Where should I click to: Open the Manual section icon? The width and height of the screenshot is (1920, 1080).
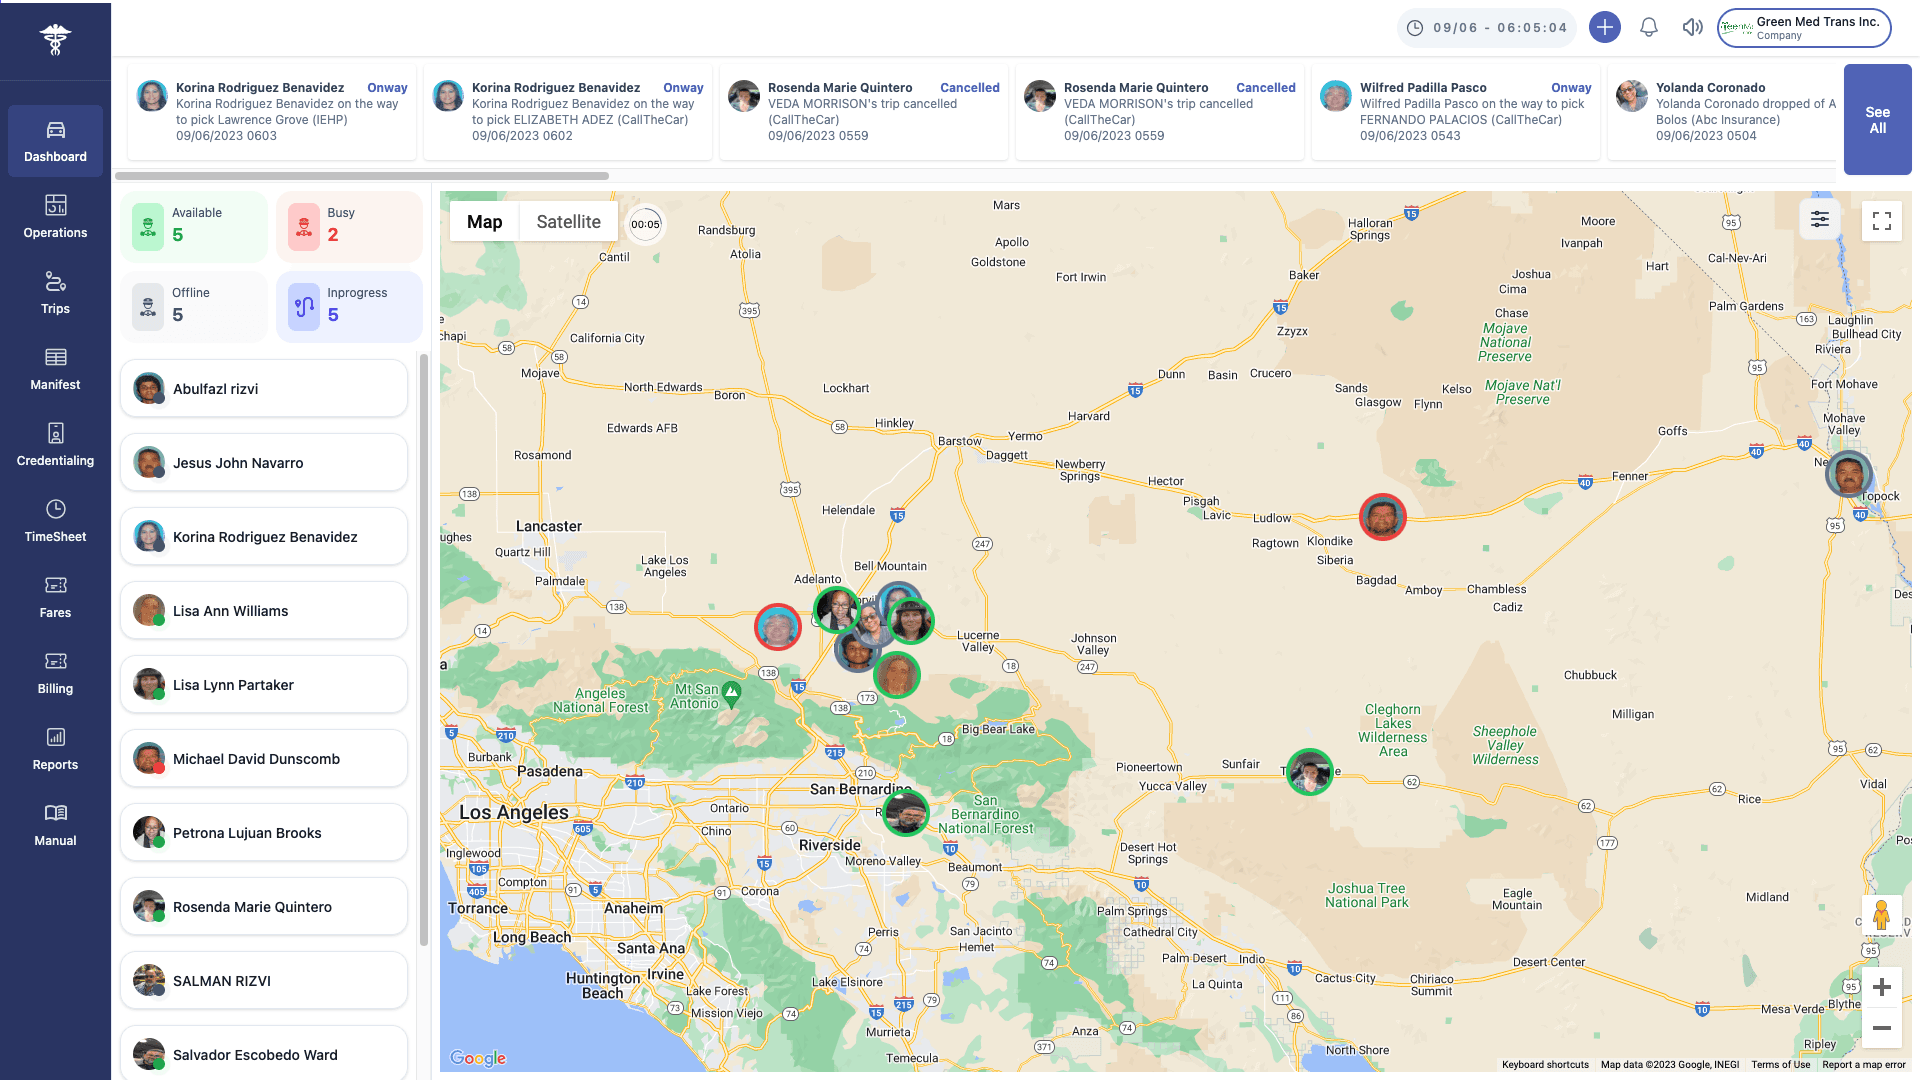pos(54,815)
